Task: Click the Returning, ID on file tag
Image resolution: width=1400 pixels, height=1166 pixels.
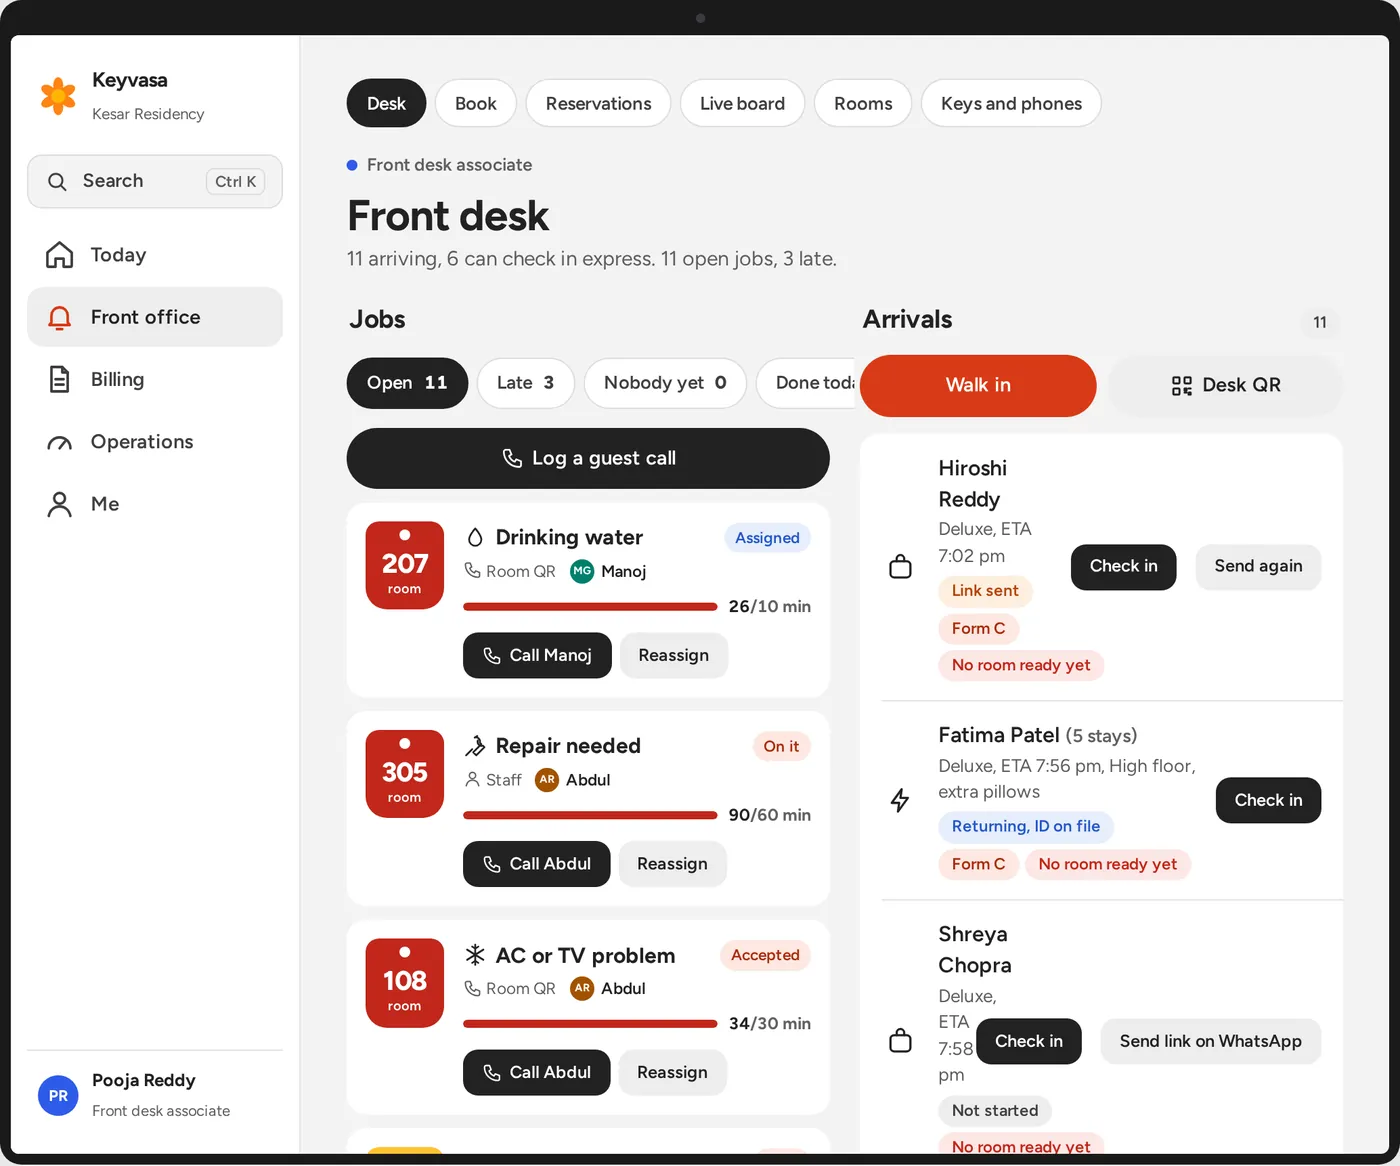Action: tap(1026, 827)
